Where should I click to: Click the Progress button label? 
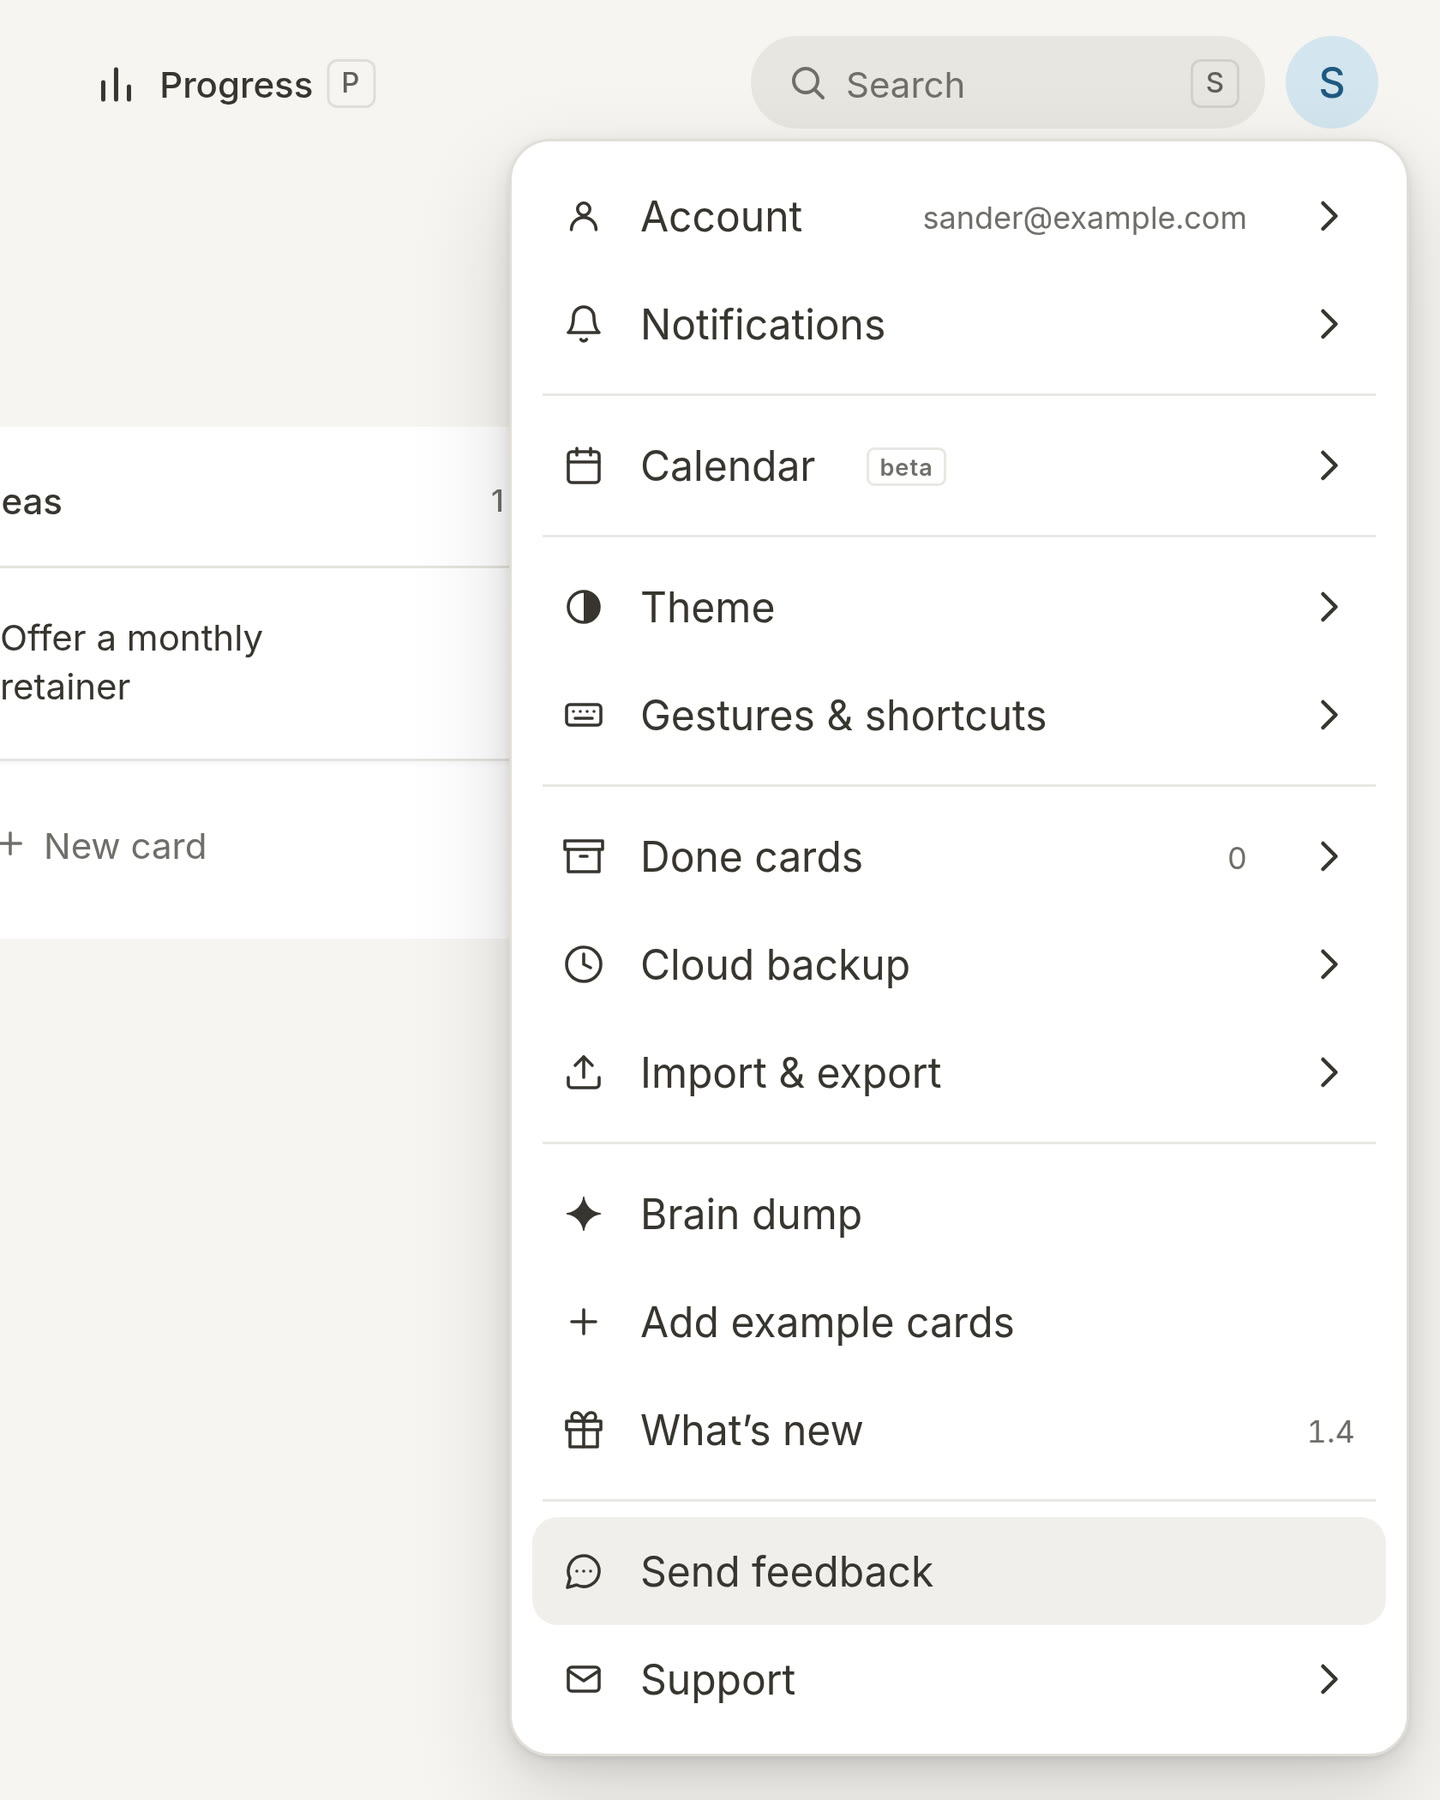click(236, 85)
